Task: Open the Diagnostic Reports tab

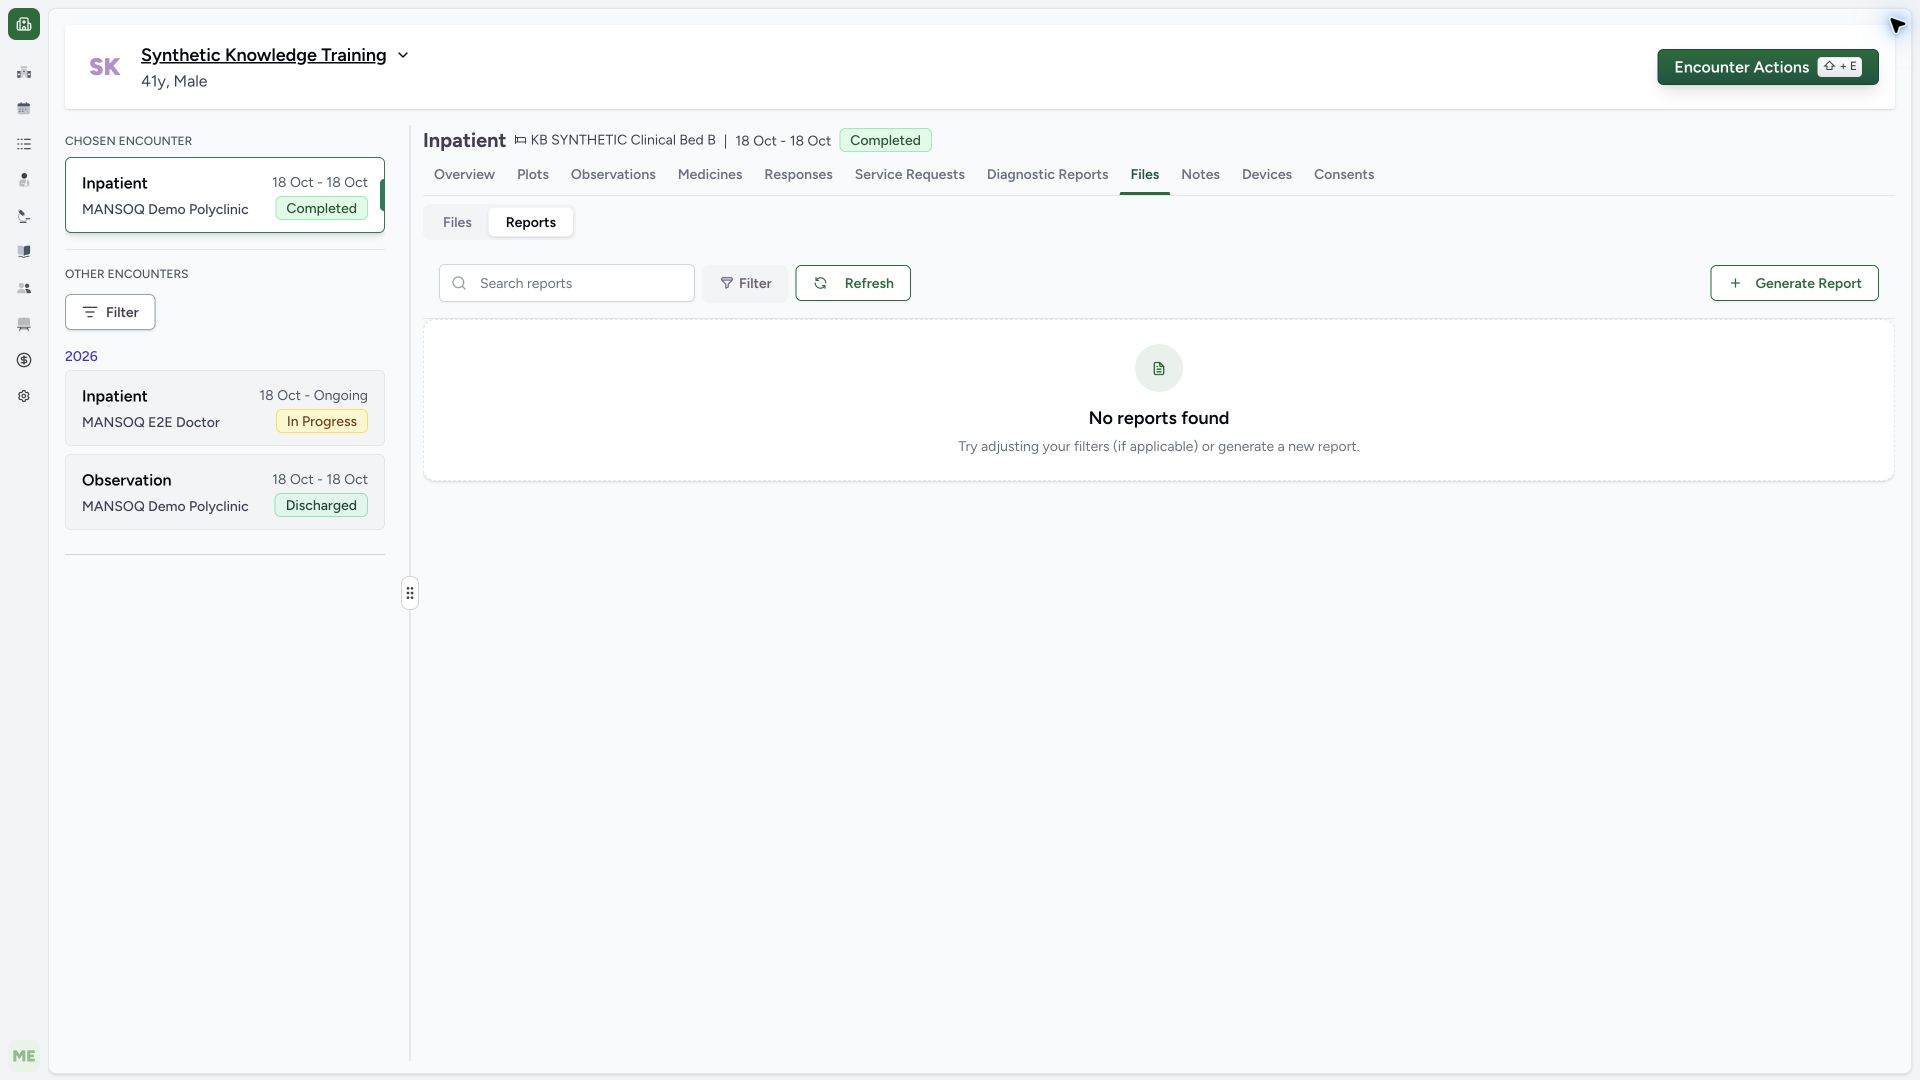Action: [1047, 174]
